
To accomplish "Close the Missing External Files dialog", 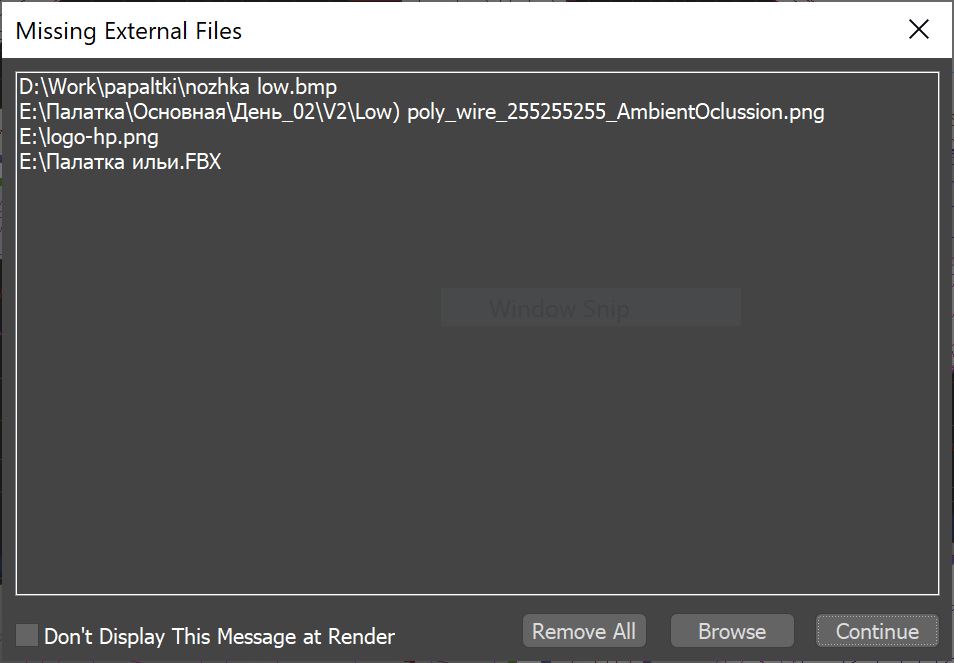I will (x=918, y=29).
